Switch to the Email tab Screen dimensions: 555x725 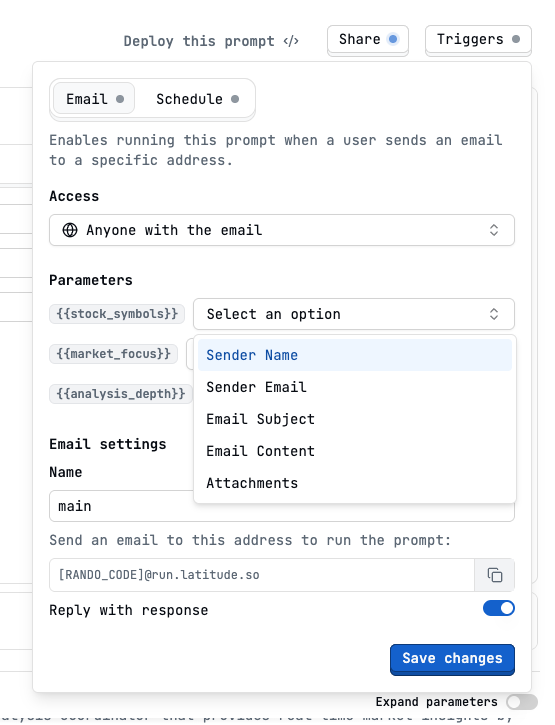(94, 98)
